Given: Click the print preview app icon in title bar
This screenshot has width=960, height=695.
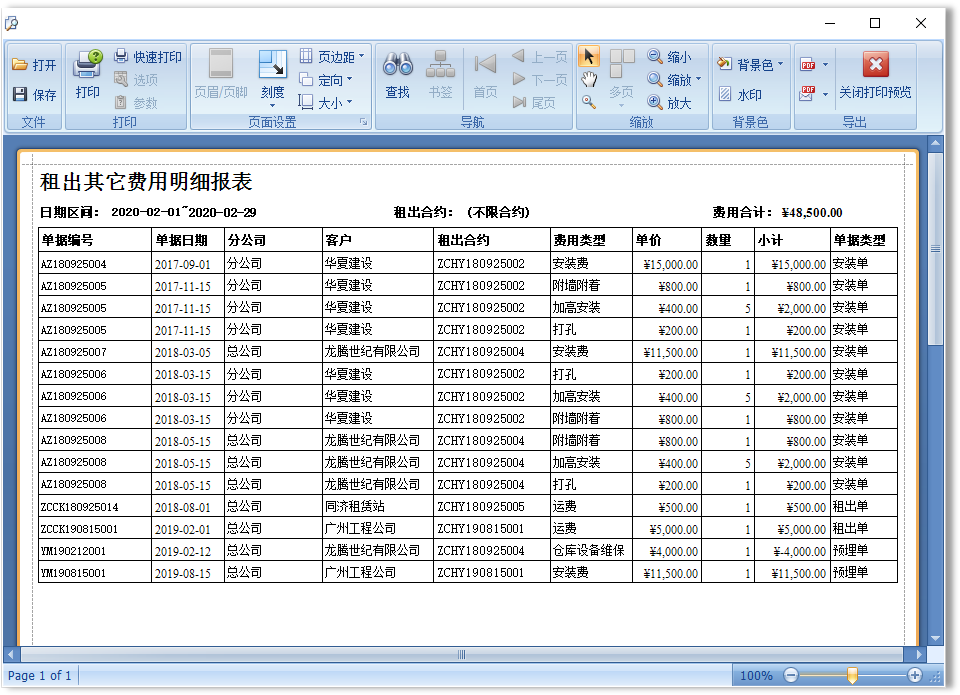Looking at the screenshot, I should [x=12, y=24].
